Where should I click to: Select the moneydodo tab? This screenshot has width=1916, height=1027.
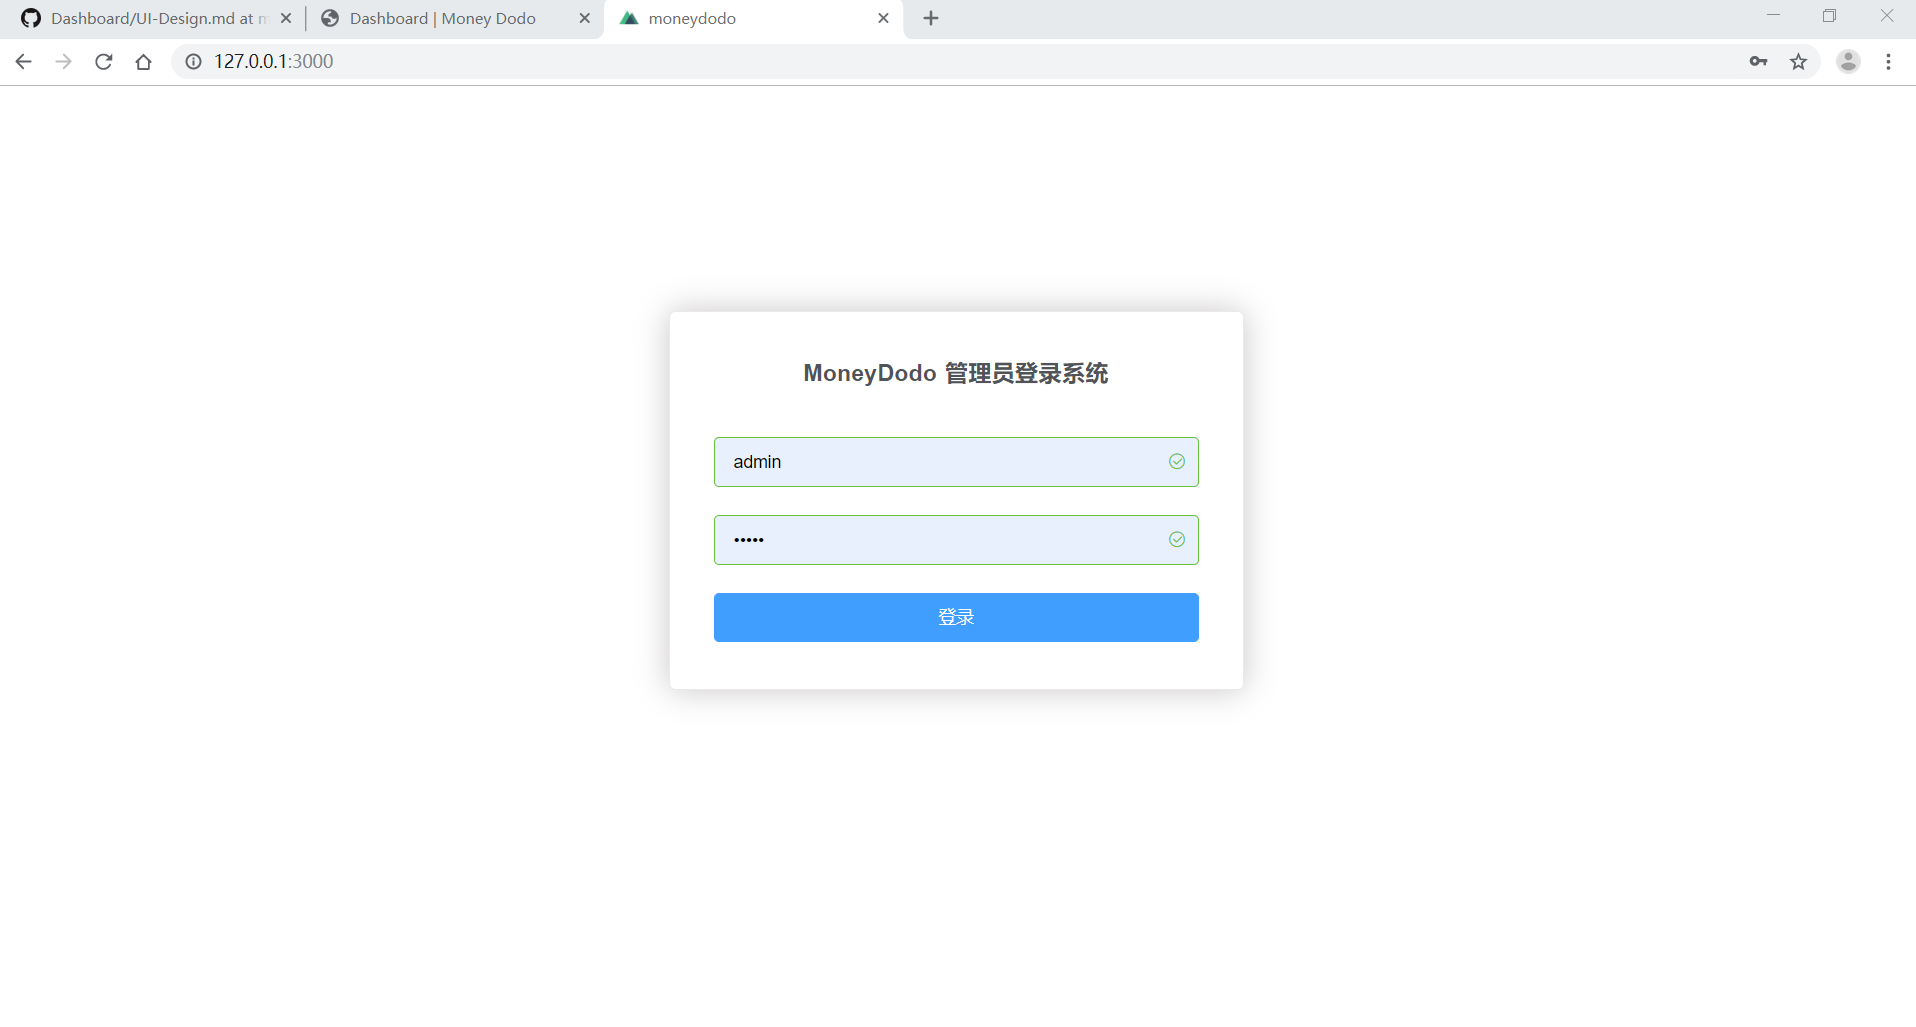753,19
